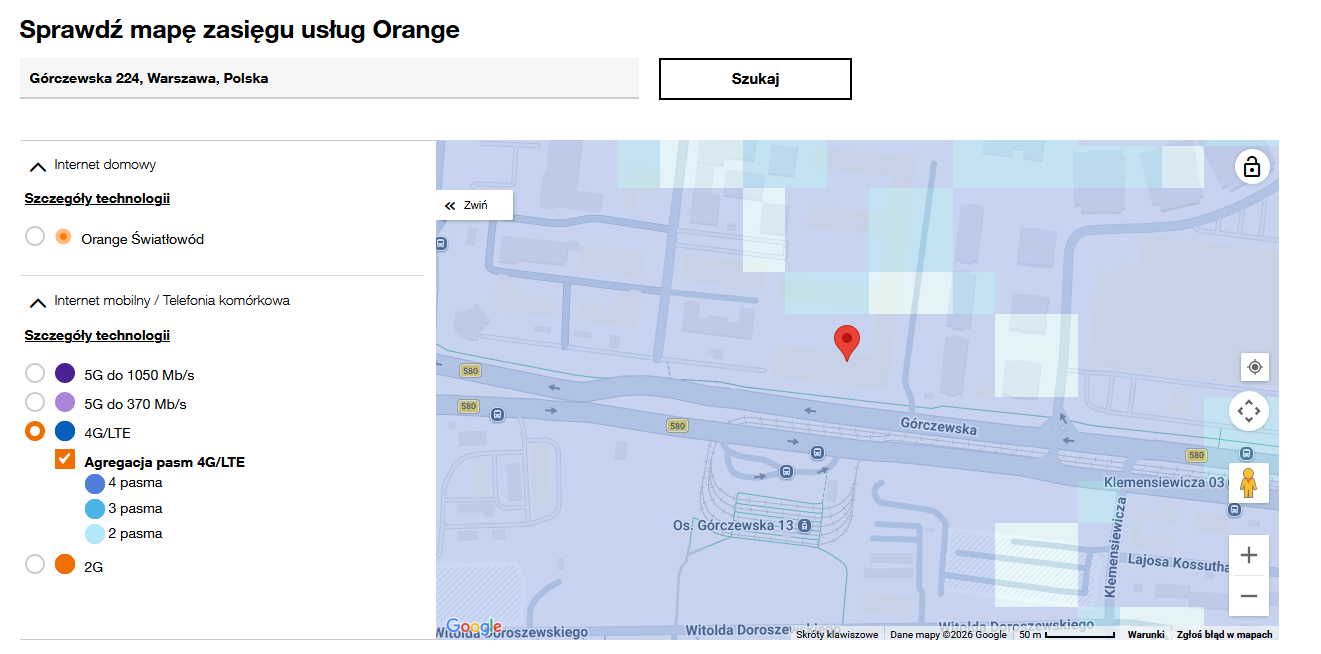Activate Street View pegman
The image size is (1321, 654).
[x=1248, y=483]
